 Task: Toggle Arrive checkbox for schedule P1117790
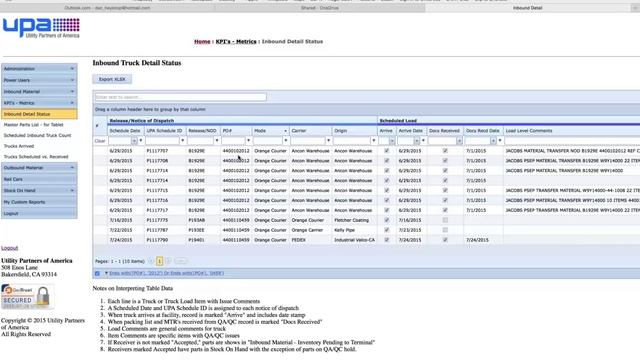(387, 240)
